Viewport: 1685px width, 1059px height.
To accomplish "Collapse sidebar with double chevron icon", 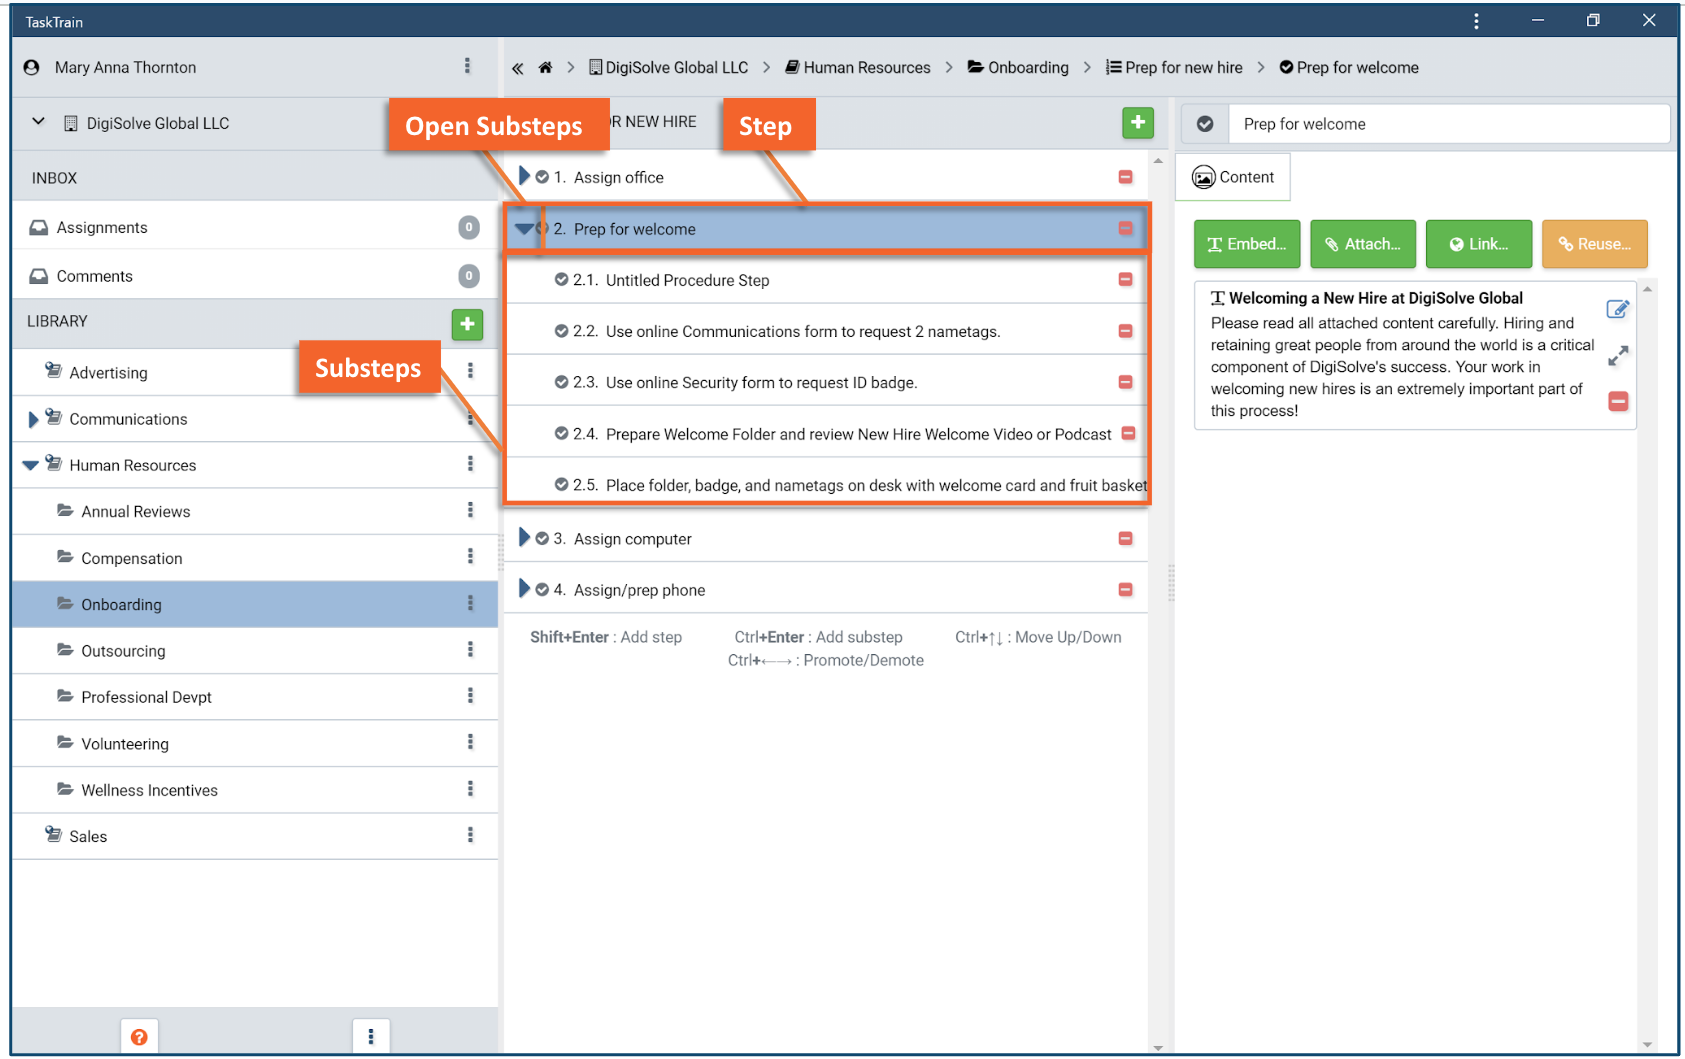I will [518, 68].
